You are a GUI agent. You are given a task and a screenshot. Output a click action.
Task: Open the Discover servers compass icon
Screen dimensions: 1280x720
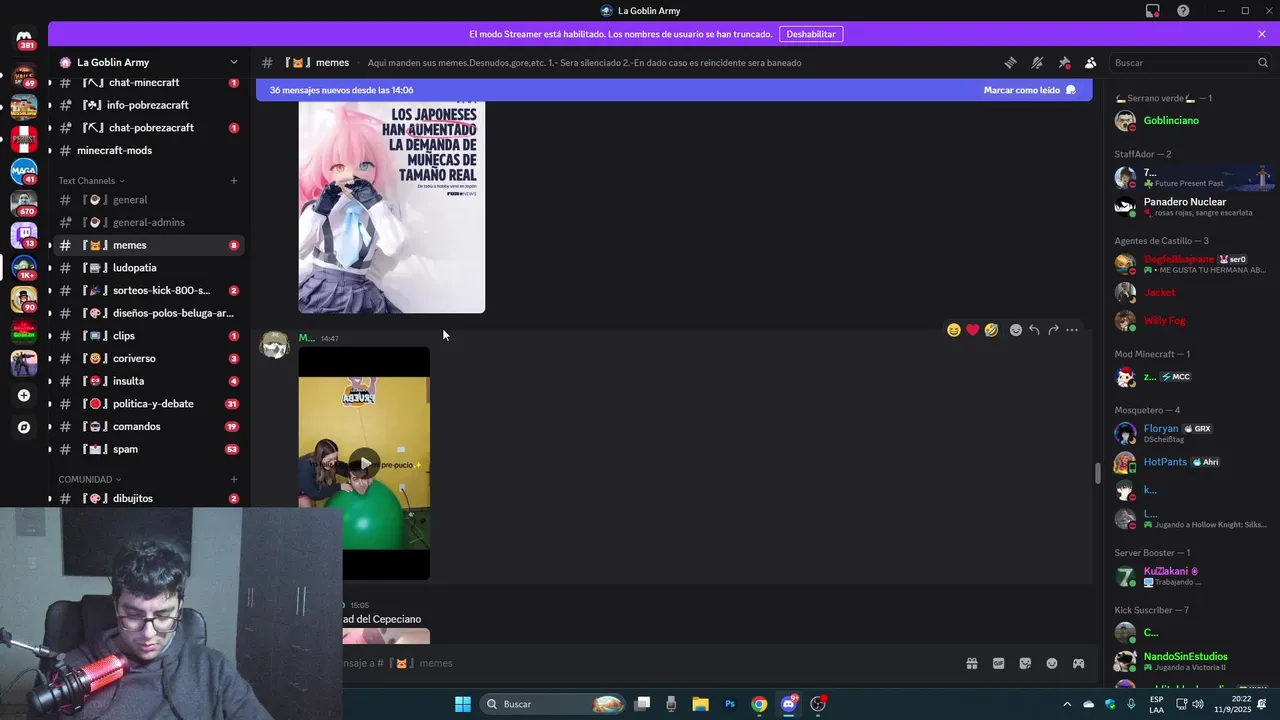[x=24, y=427]
